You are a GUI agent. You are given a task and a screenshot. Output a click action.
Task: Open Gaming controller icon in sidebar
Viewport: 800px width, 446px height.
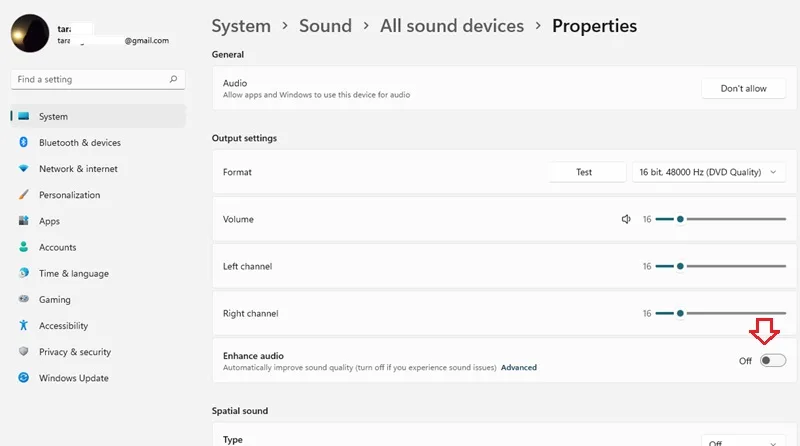(x=23, y=299)
